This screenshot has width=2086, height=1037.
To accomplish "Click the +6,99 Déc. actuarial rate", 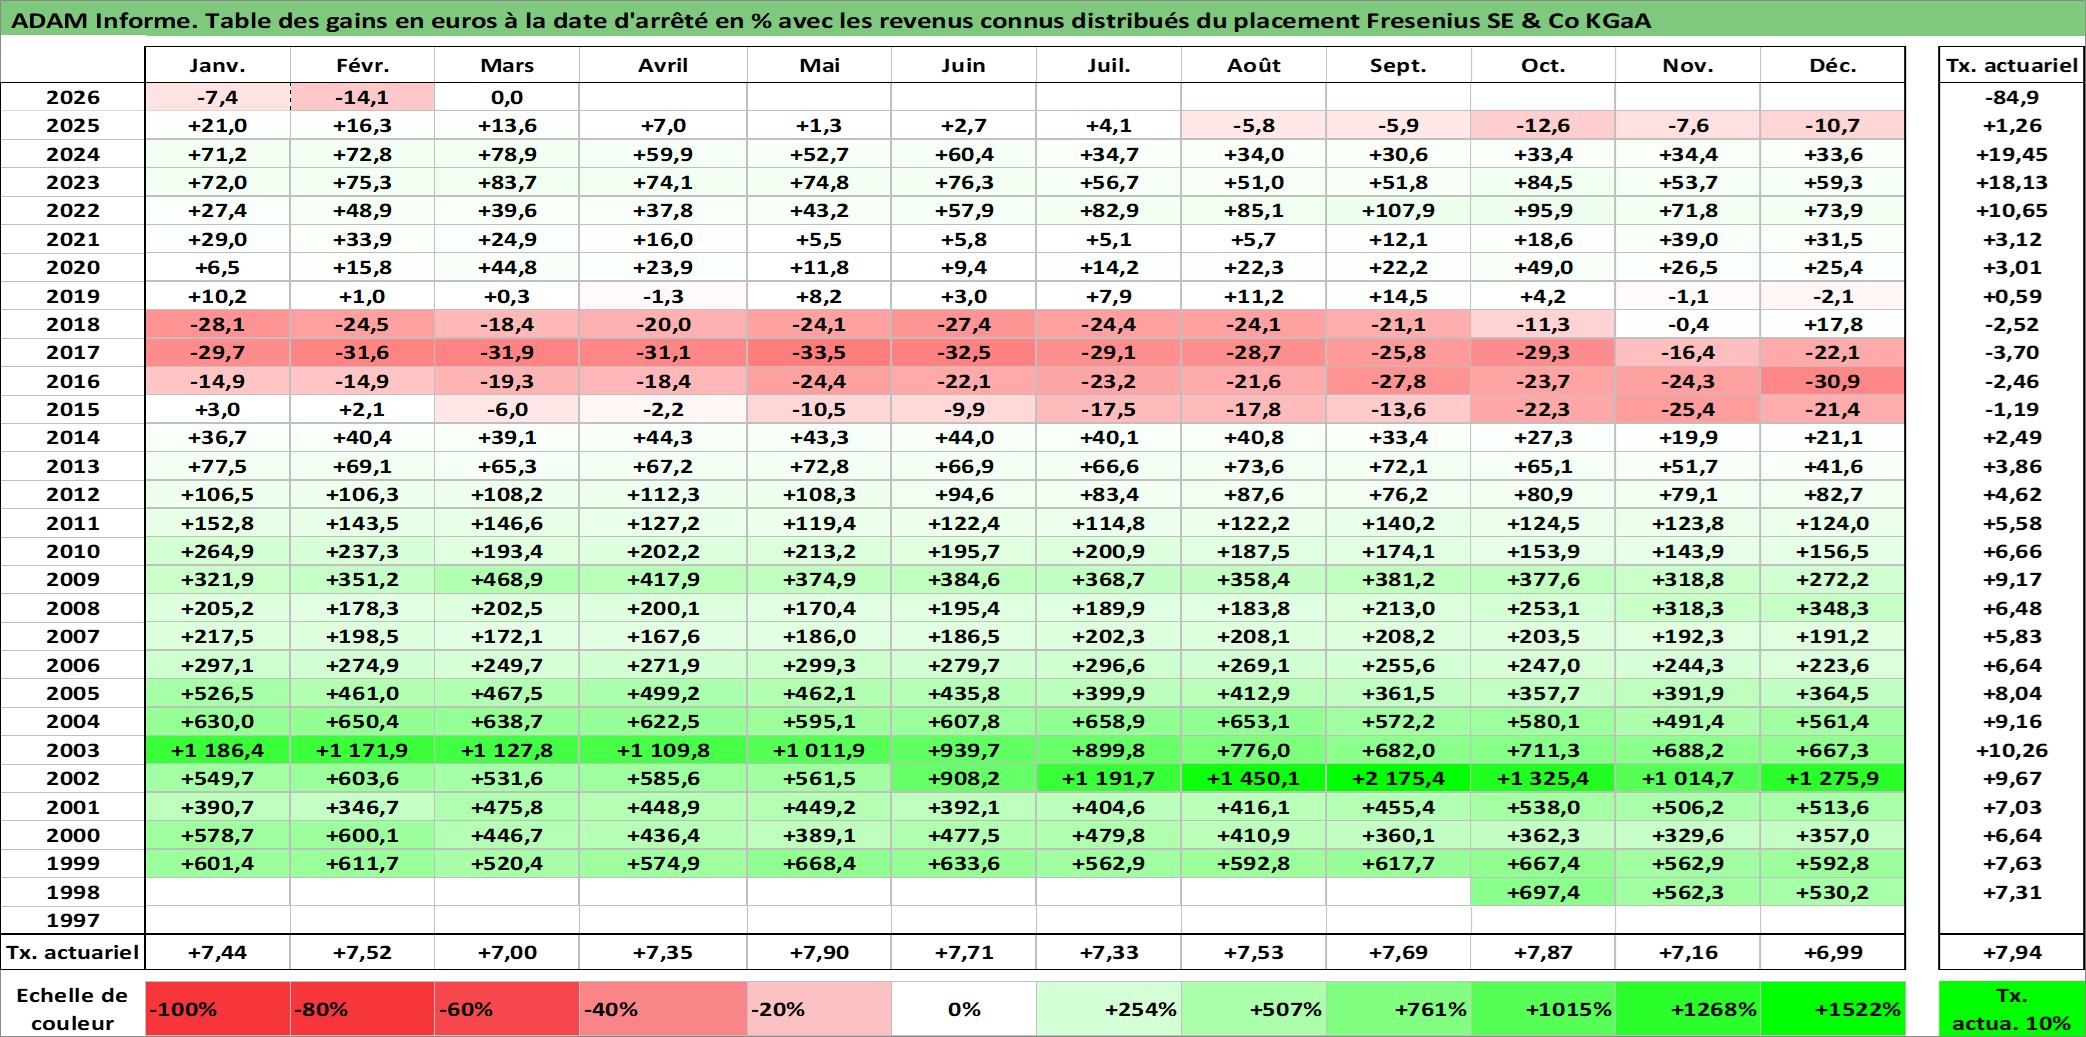I will coord(1833,952).
